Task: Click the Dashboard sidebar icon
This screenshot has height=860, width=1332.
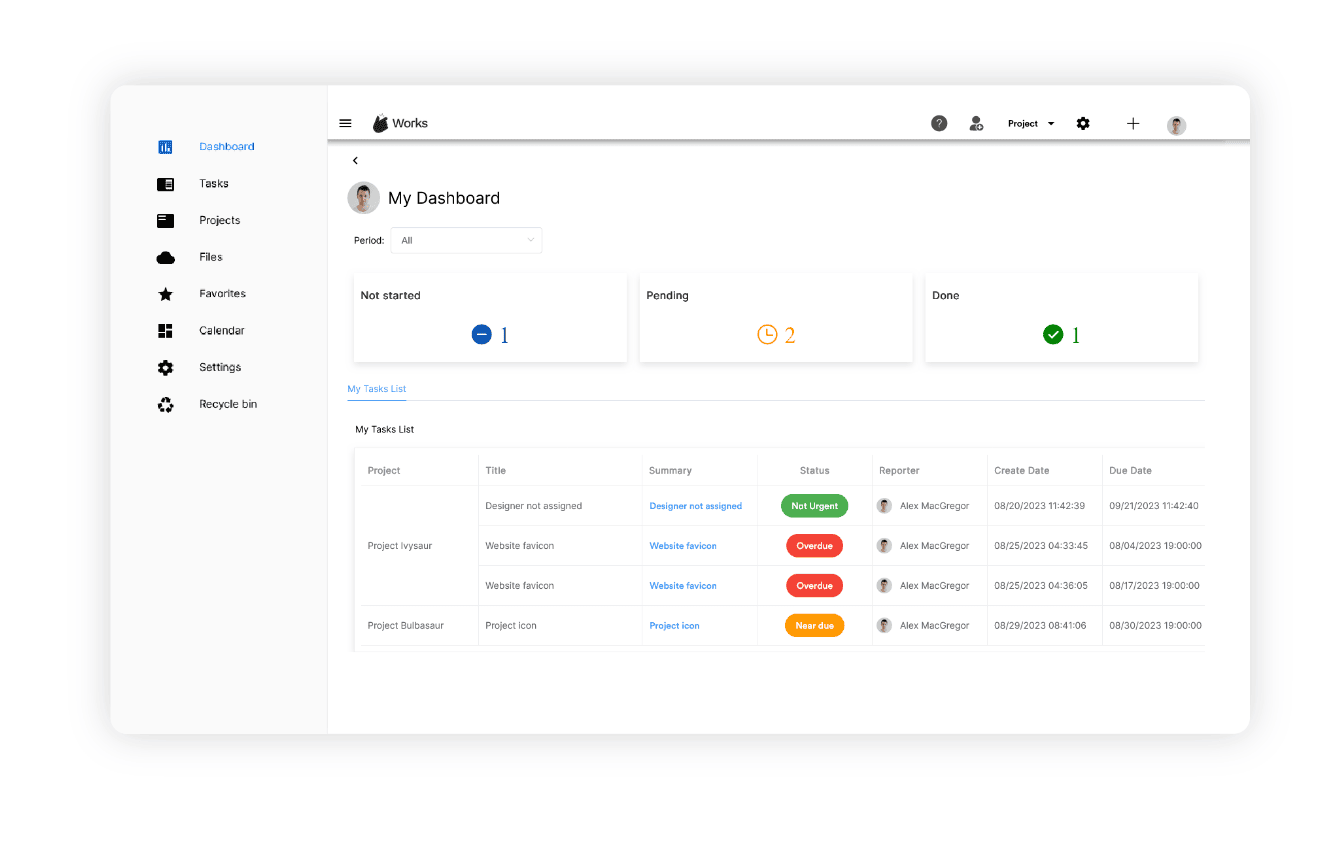Action: 165,147
